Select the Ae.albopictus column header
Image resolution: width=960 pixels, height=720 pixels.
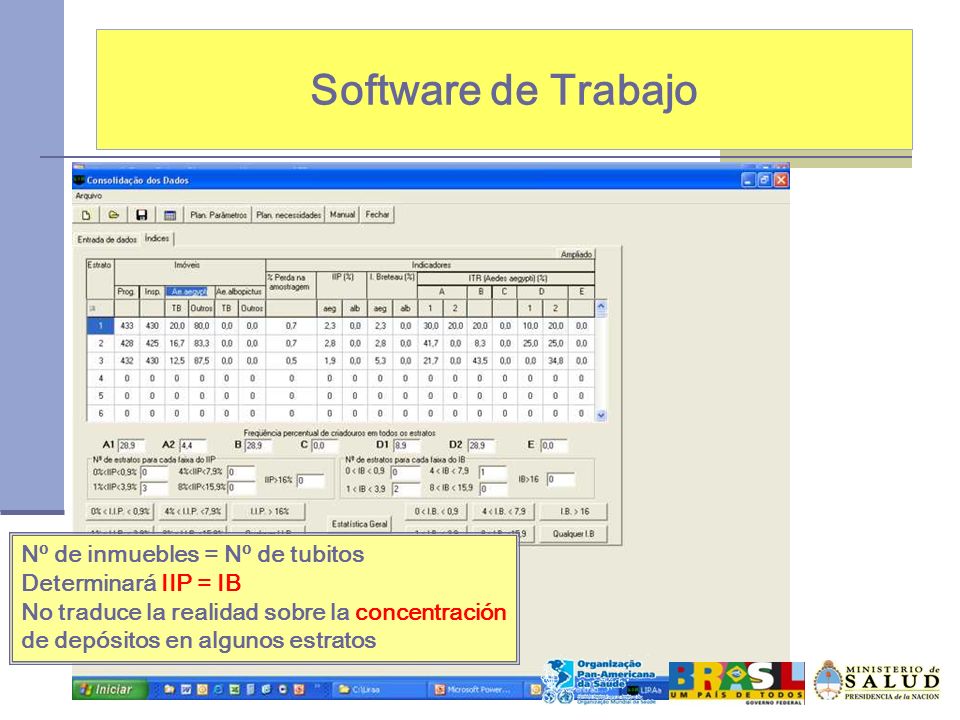[x=239, y=292]
